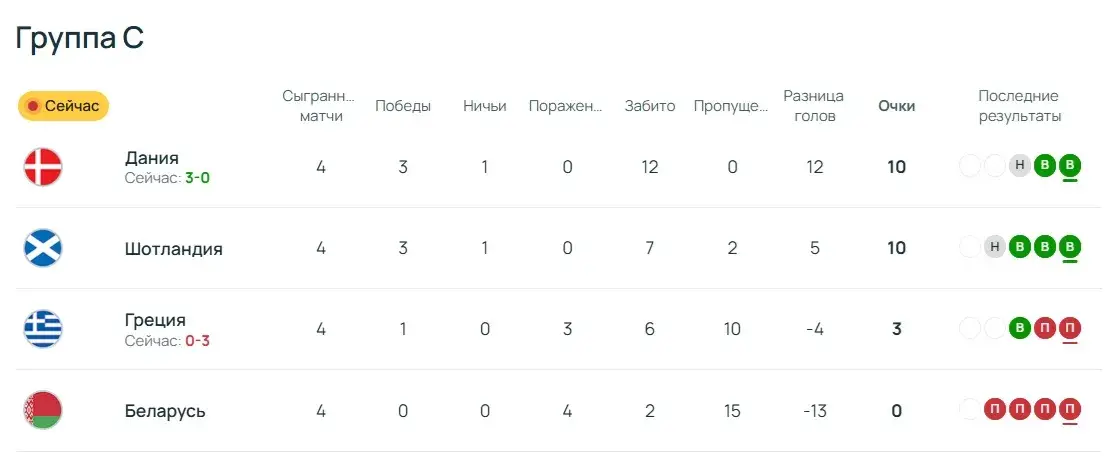1120x463 pixels.
Task: Click the Belarus flag icon
Action: tap(43, 411)
